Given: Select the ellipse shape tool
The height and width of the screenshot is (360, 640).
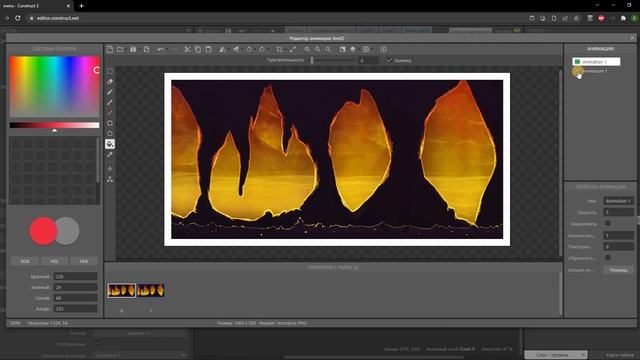Looking at the screenshot, I should pos(110,133).
